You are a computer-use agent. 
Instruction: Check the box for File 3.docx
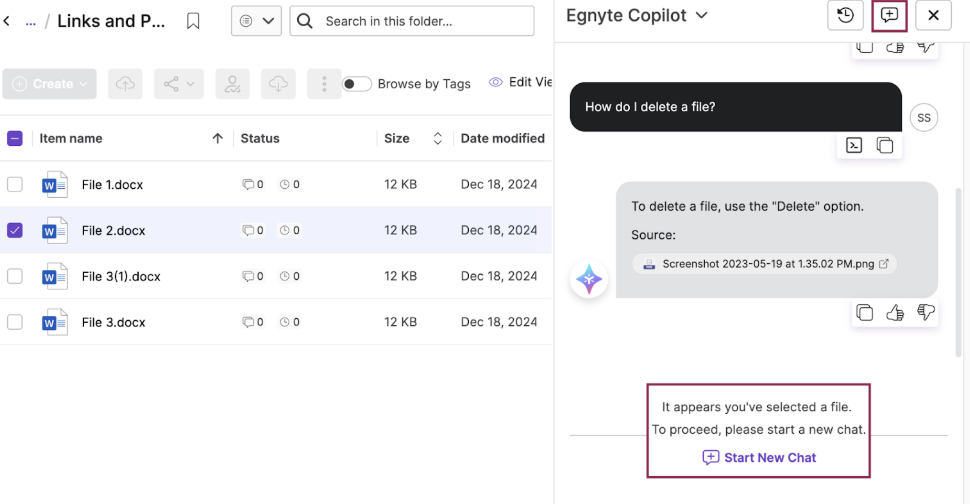pos(15,322)
